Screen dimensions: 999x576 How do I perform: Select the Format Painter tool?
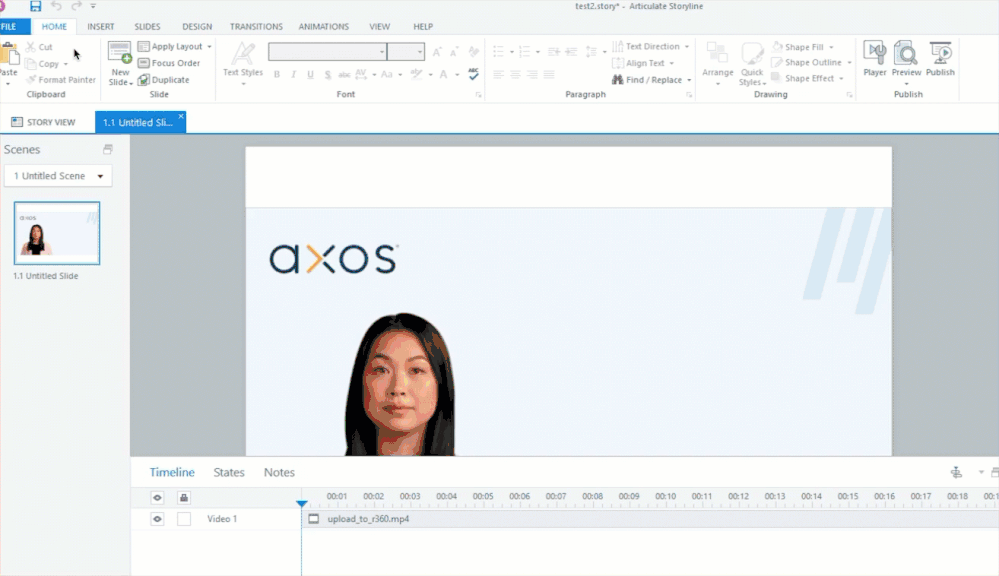[x=62, y=80]
